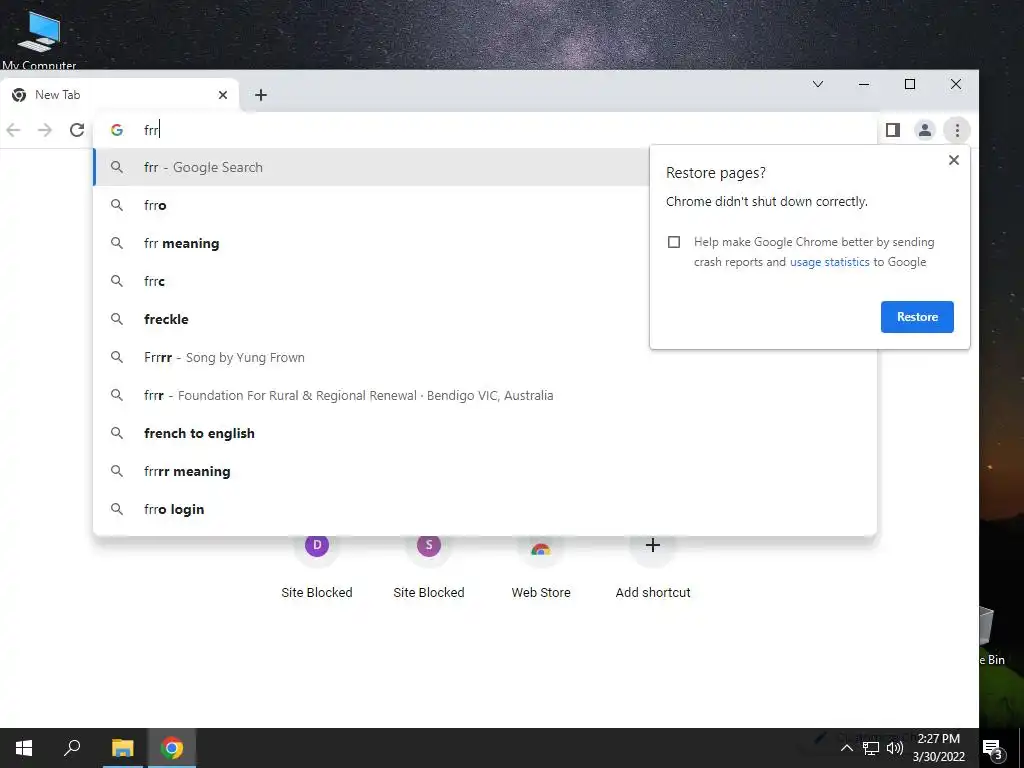The width and height of the screenshot is (1024, 768).
Task: Open the S Site Blocked shortcut
Action: tap(428, 564)
